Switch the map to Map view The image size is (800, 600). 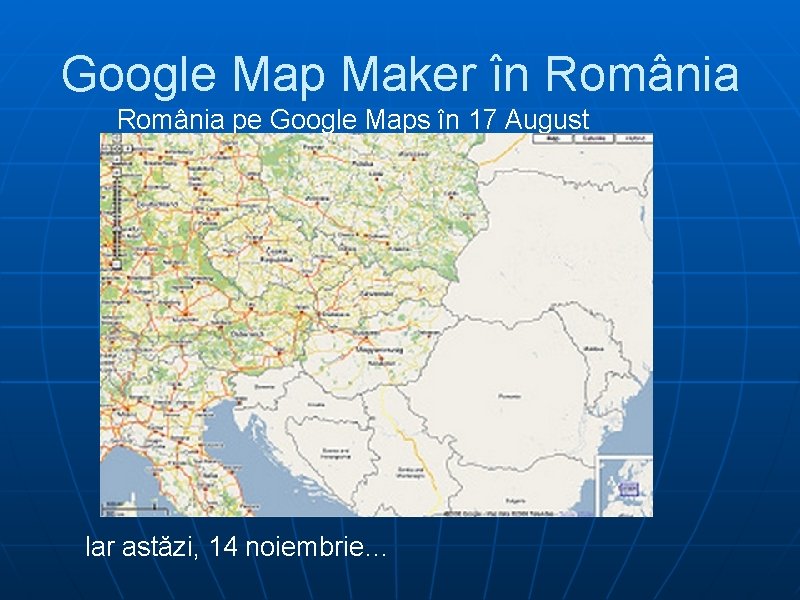click(x=553, y=138)
